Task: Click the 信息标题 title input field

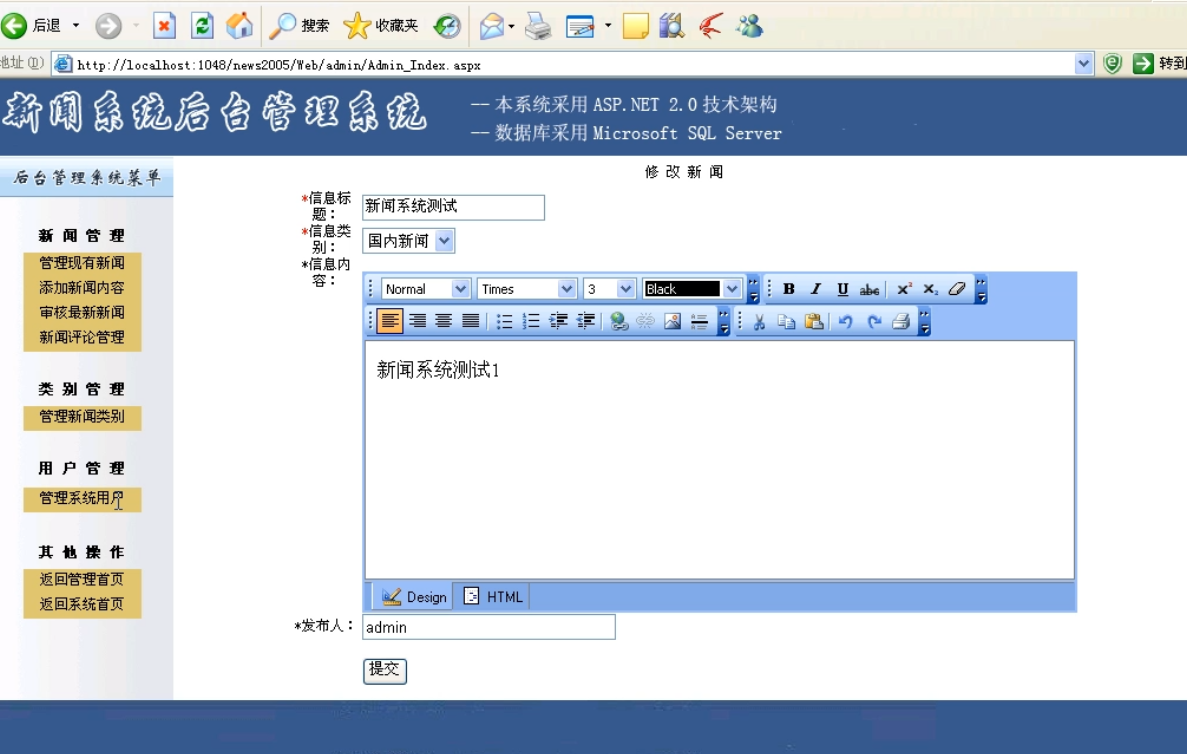Action: [453, 207]
